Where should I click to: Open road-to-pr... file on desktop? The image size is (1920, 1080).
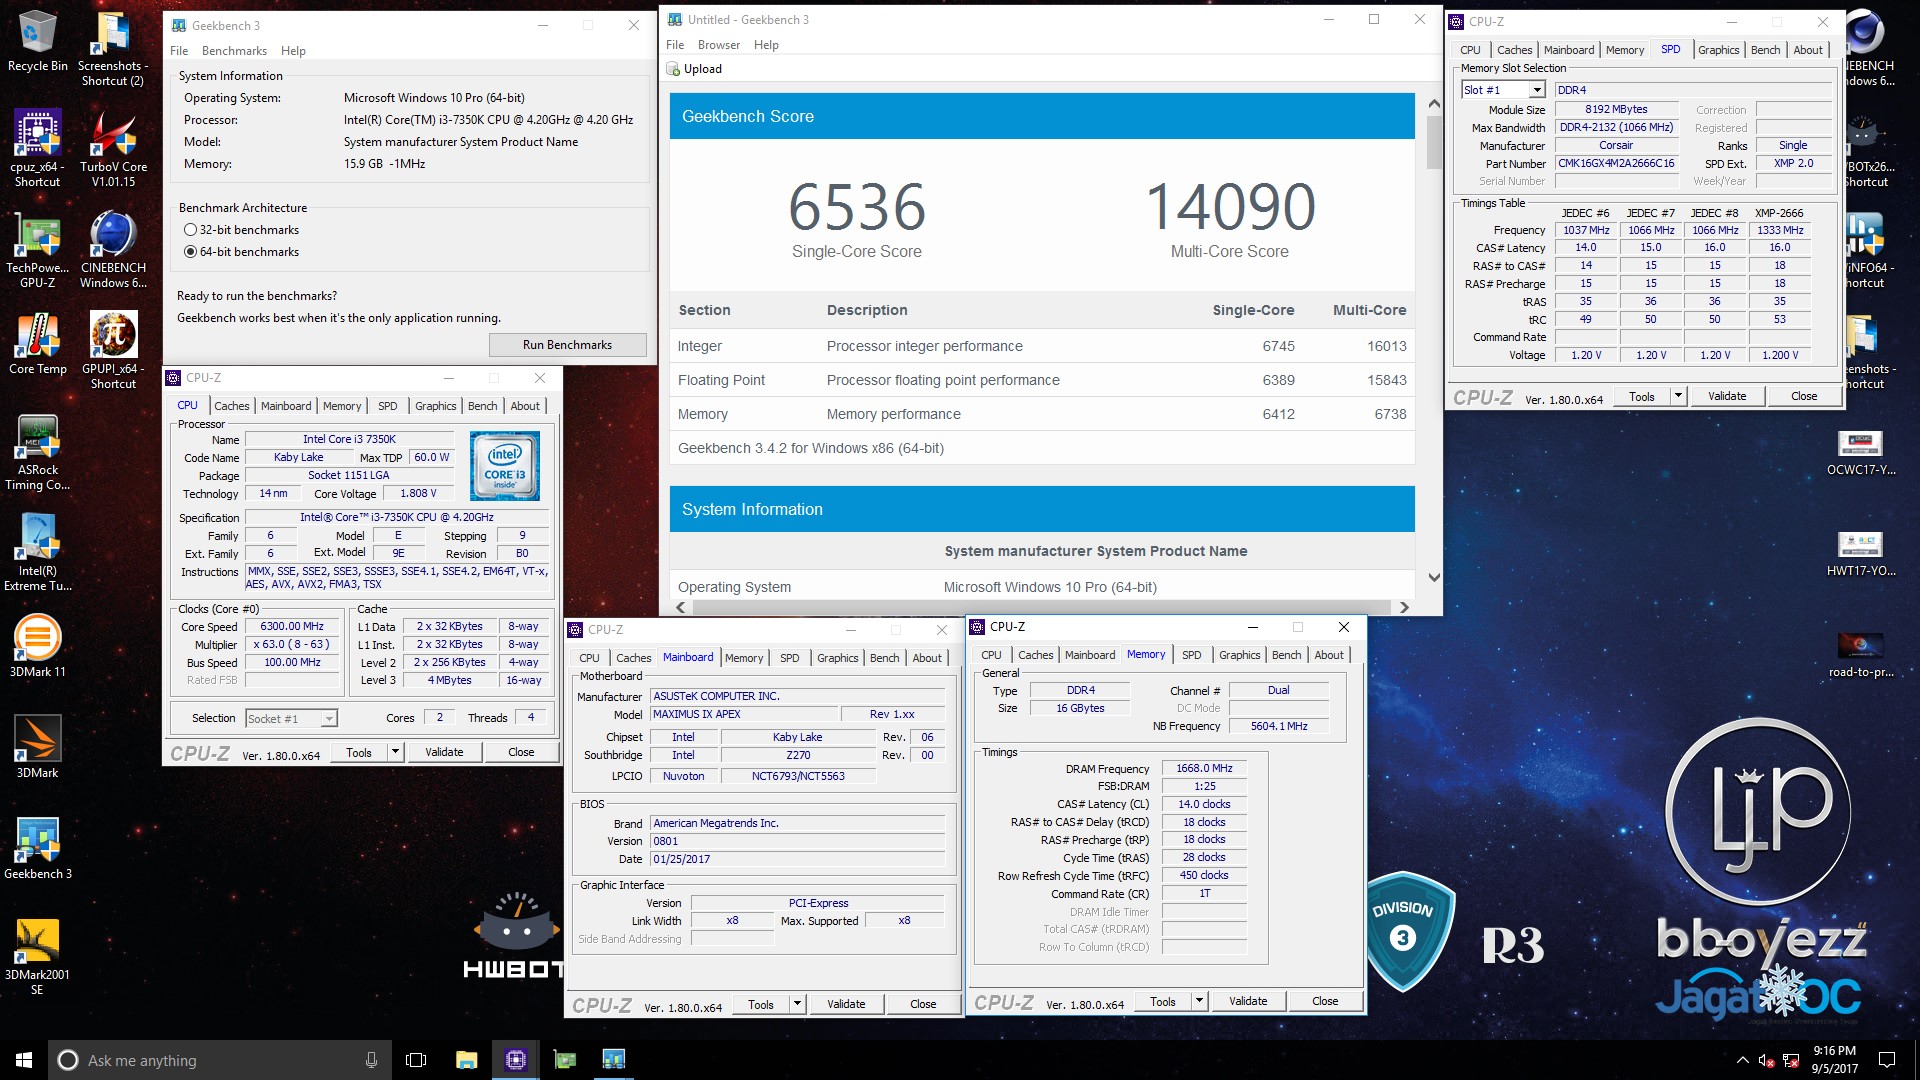pyautogui.click(x=1860, y=654)
